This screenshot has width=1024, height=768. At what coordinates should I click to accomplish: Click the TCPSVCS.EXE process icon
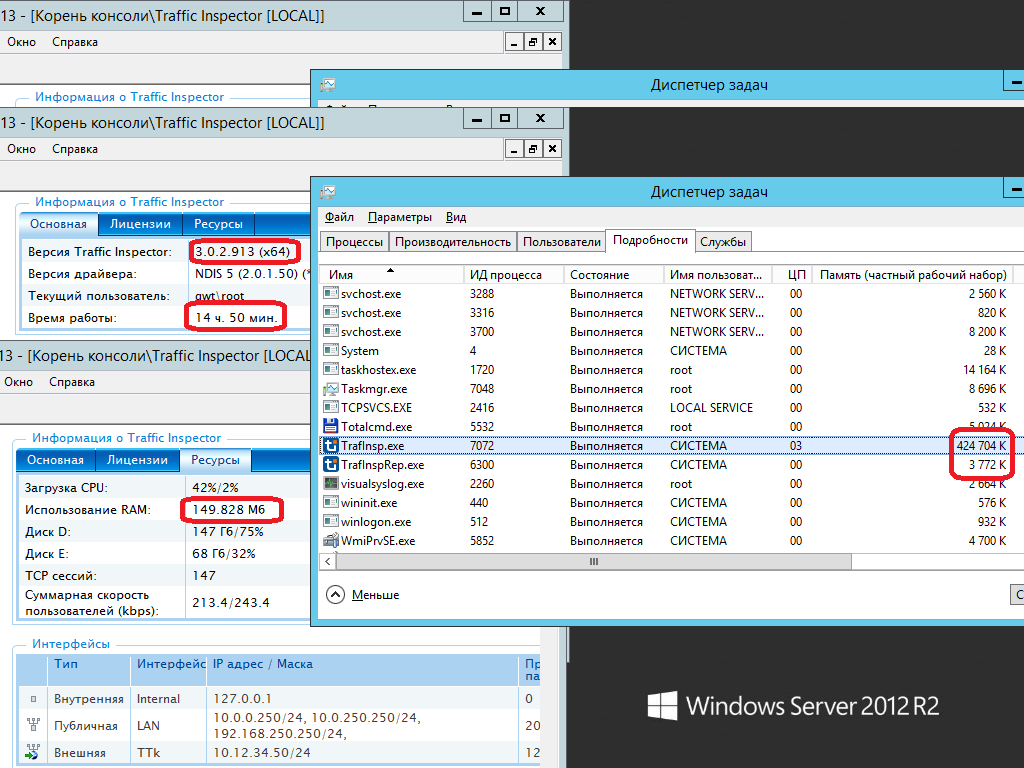tap(330, 408)
